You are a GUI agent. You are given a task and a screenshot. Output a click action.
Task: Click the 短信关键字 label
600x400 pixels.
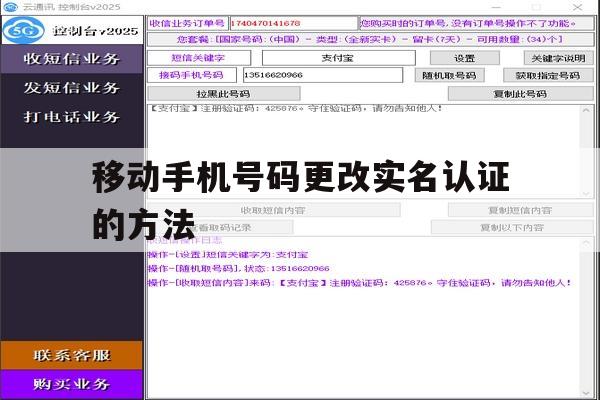tap(198, 58)
